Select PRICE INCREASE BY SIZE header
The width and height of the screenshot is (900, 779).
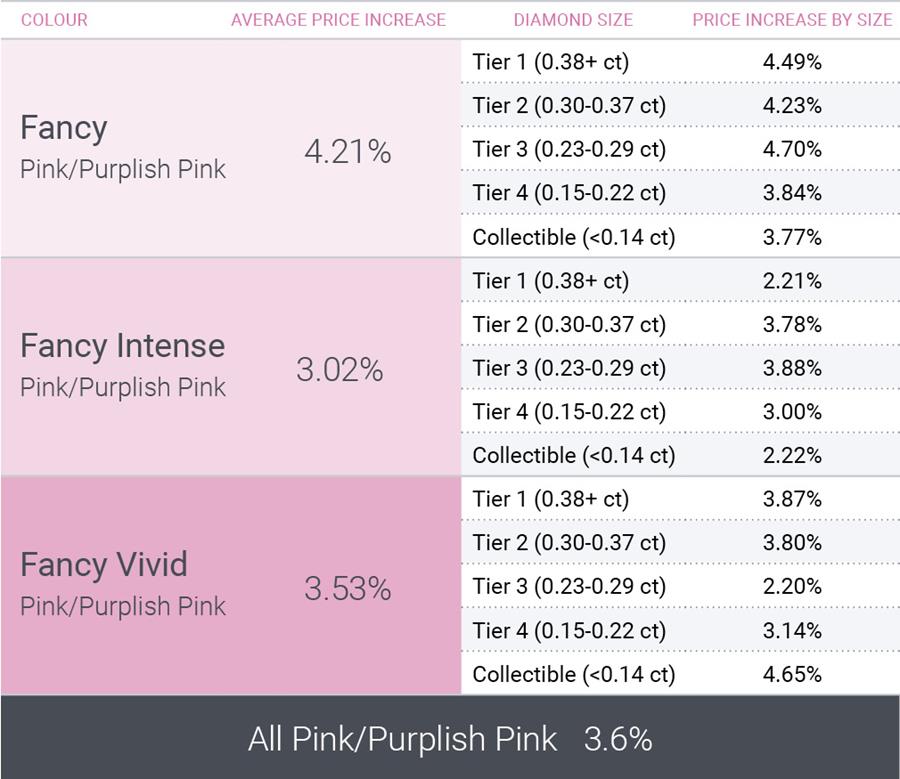coord(792,20)
